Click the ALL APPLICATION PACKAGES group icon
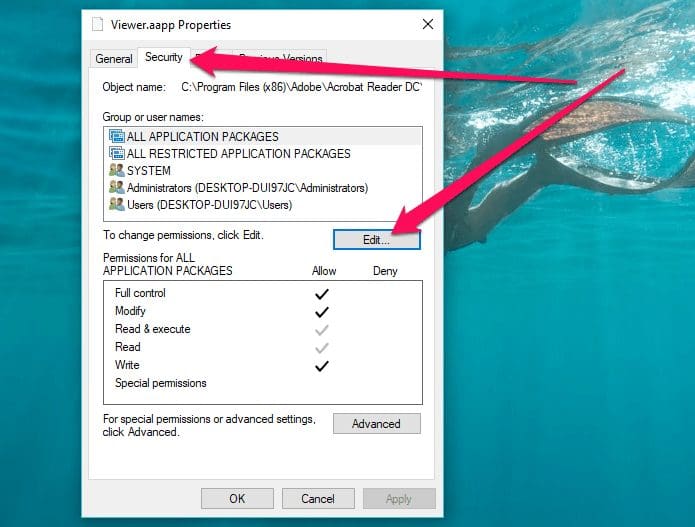This screenshot has width=695, height=527. 117,136
